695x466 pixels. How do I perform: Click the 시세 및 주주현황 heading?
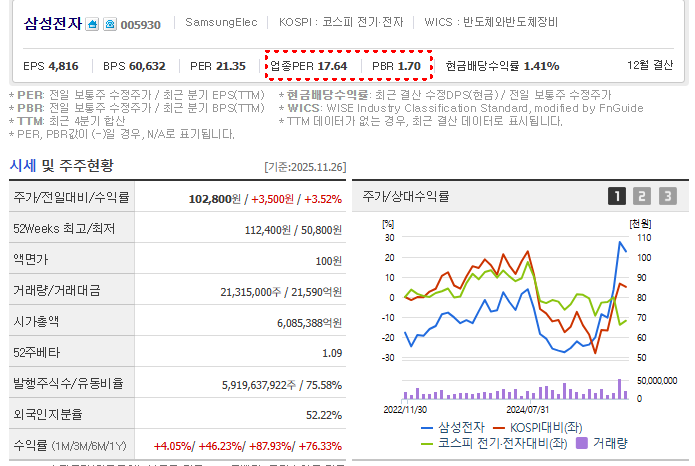(62, 165)
